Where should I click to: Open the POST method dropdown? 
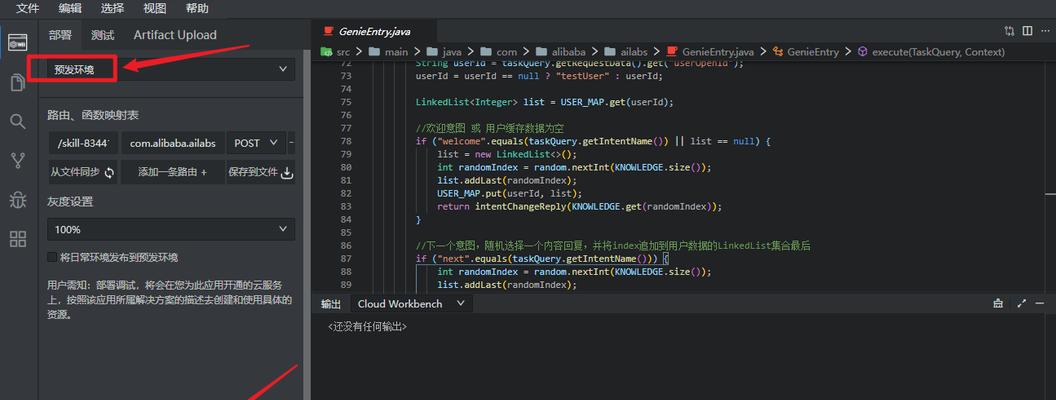[x=256, y=143]
